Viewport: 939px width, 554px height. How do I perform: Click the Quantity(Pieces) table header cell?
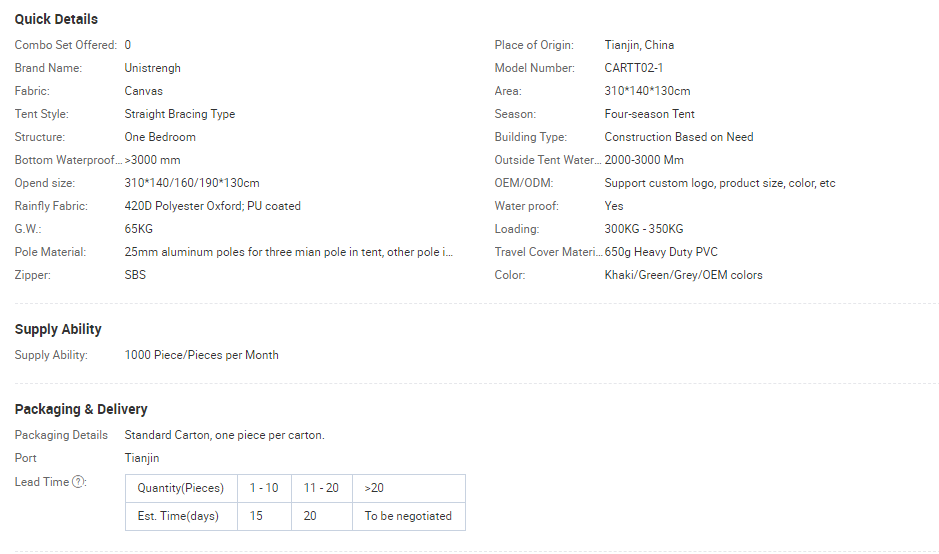pos(181,488)
